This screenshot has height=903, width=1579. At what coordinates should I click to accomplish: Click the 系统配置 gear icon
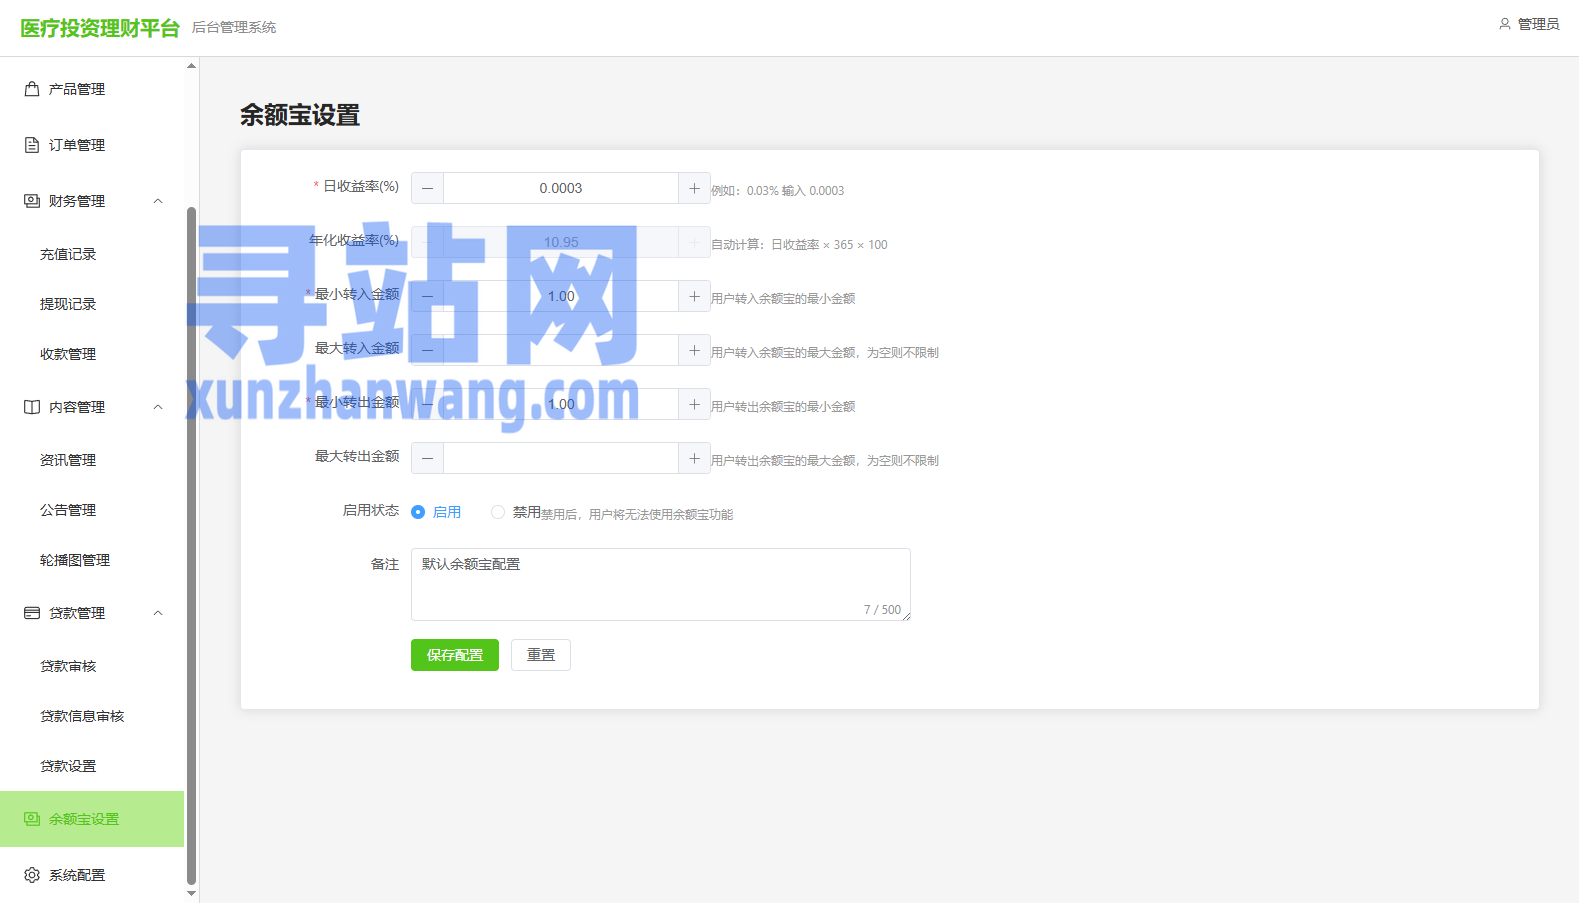(x=32, y=875)
